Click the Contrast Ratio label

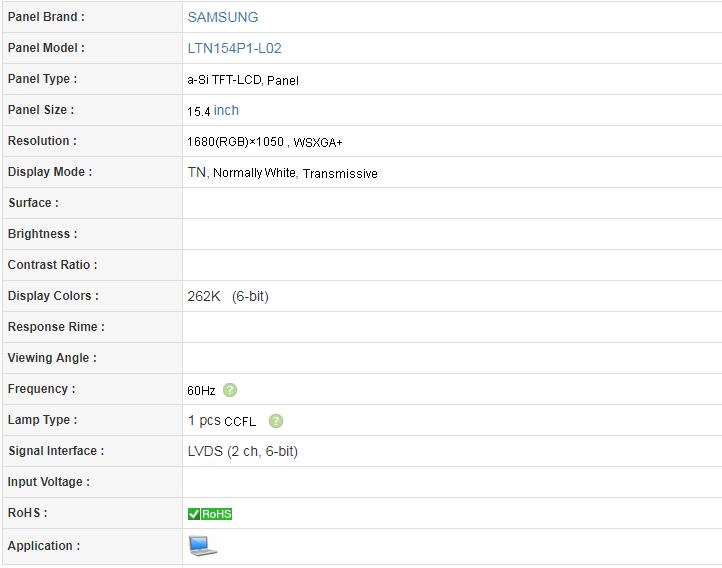[52, 265]
